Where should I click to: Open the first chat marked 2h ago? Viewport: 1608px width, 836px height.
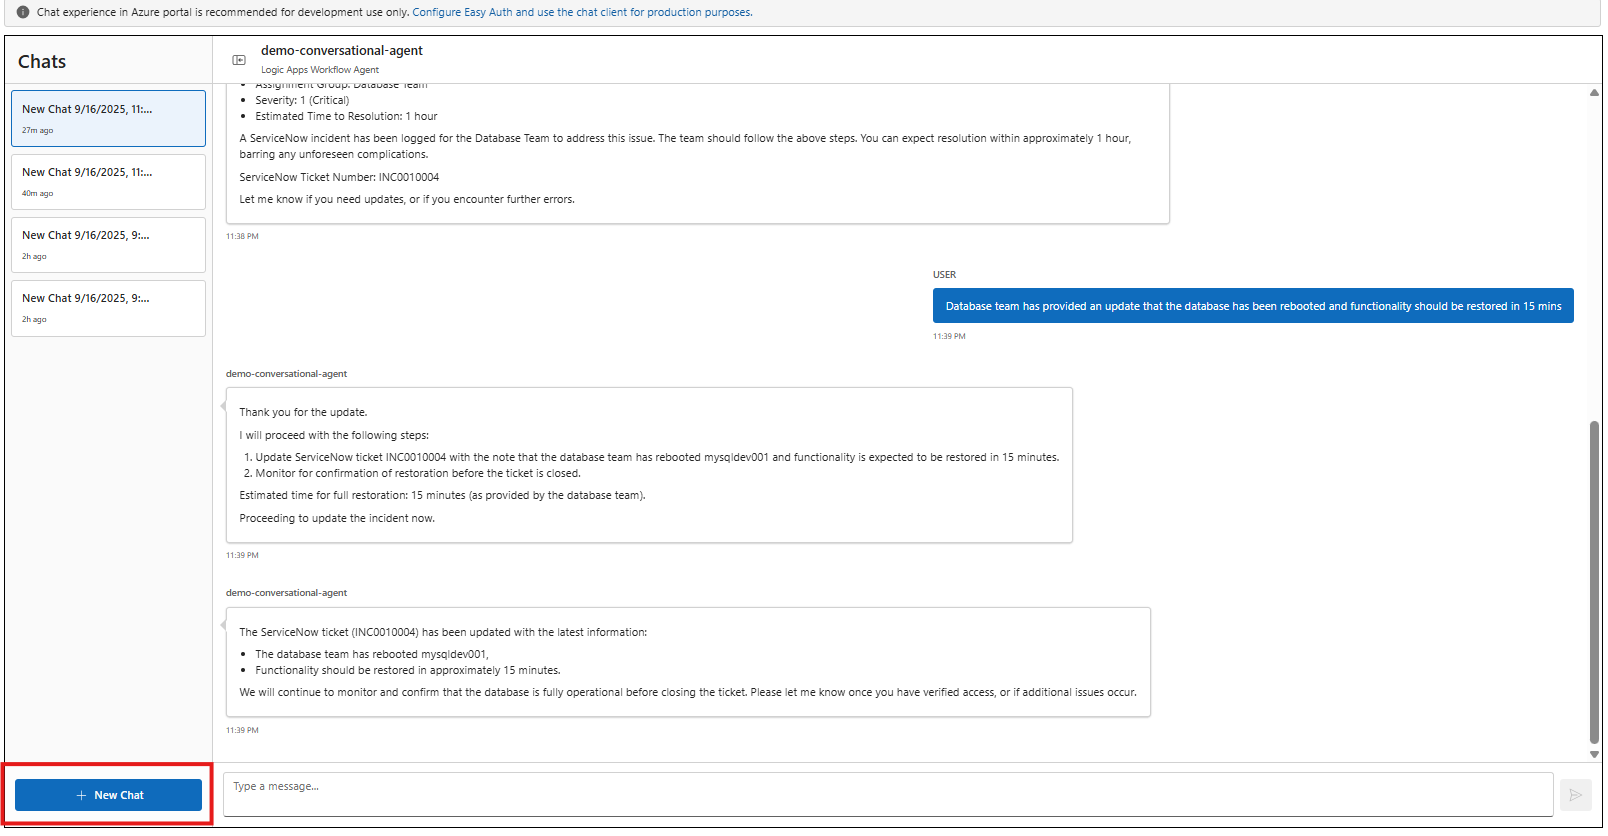108,244
